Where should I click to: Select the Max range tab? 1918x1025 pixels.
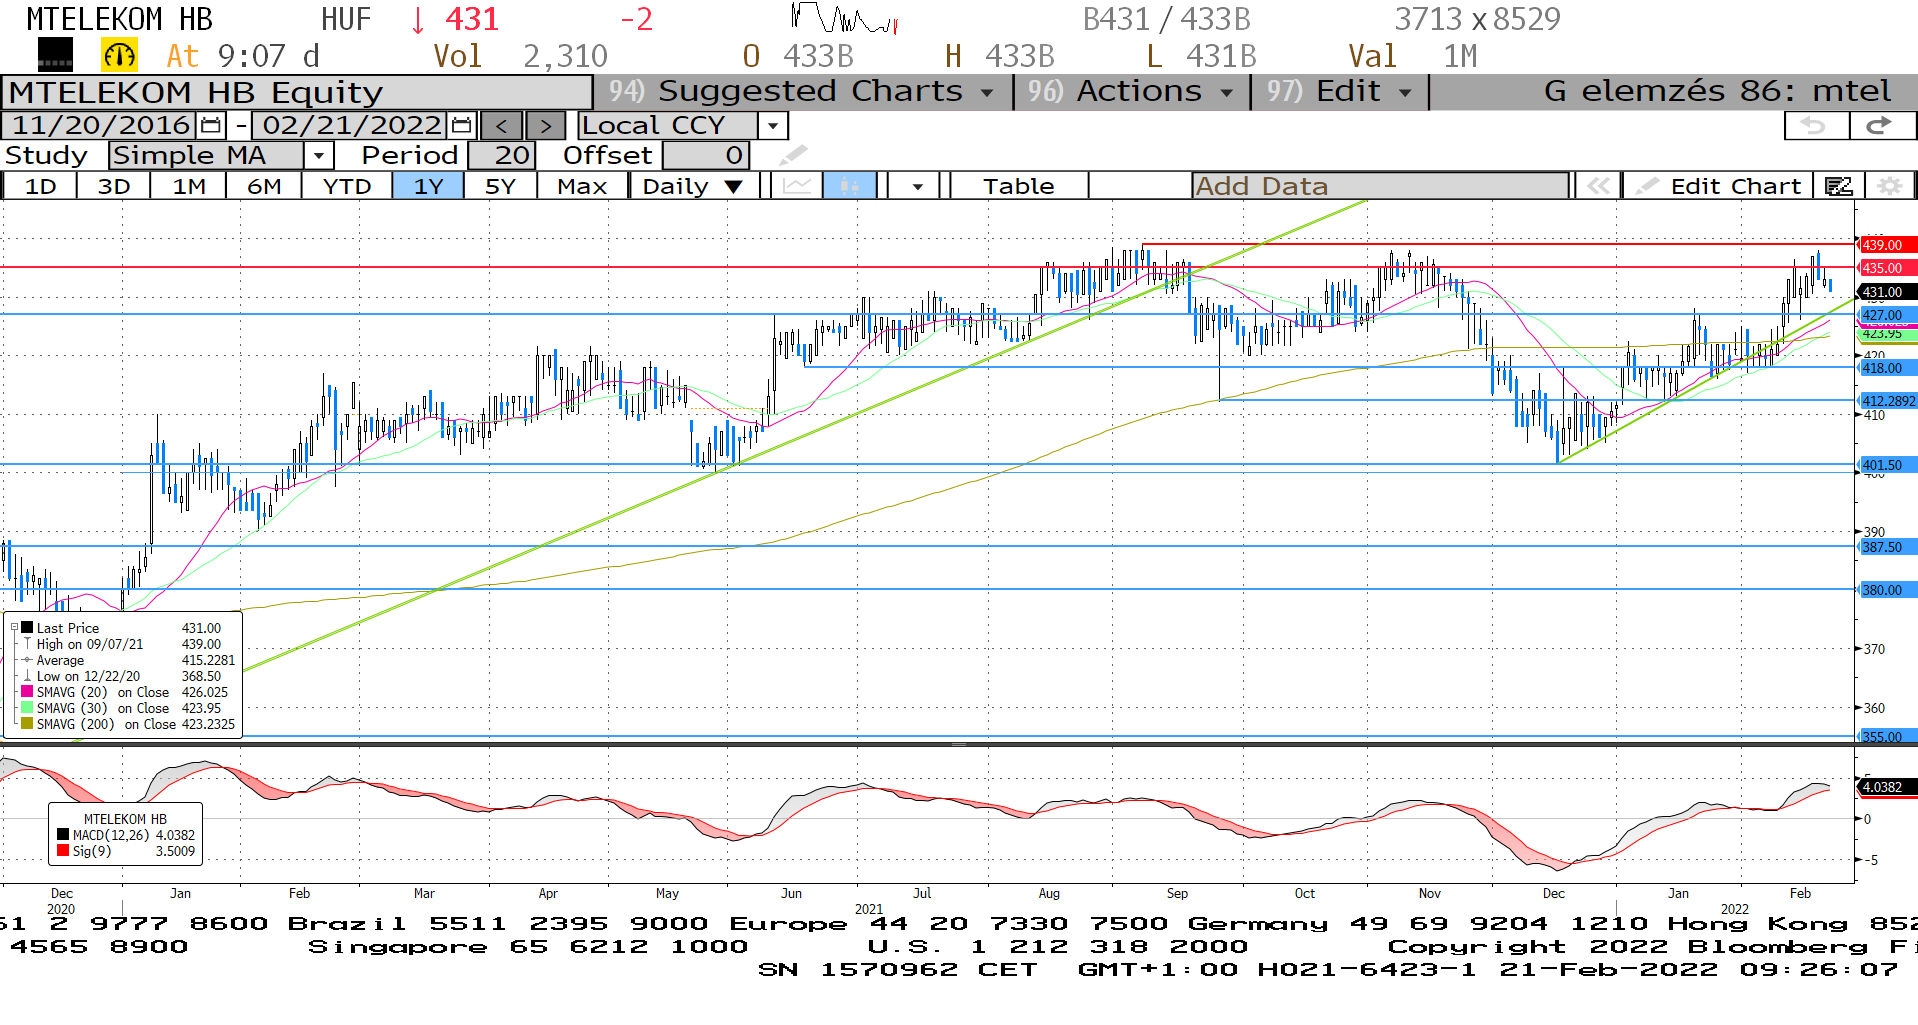(582, 186)
